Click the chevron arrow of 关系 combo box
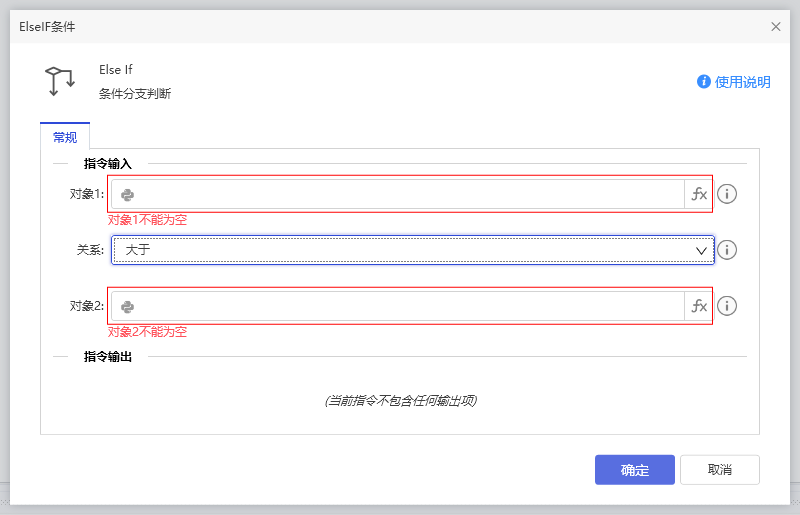Image resolution: width=800 pixels, height=515 pixels. click(x=701, y=250)
